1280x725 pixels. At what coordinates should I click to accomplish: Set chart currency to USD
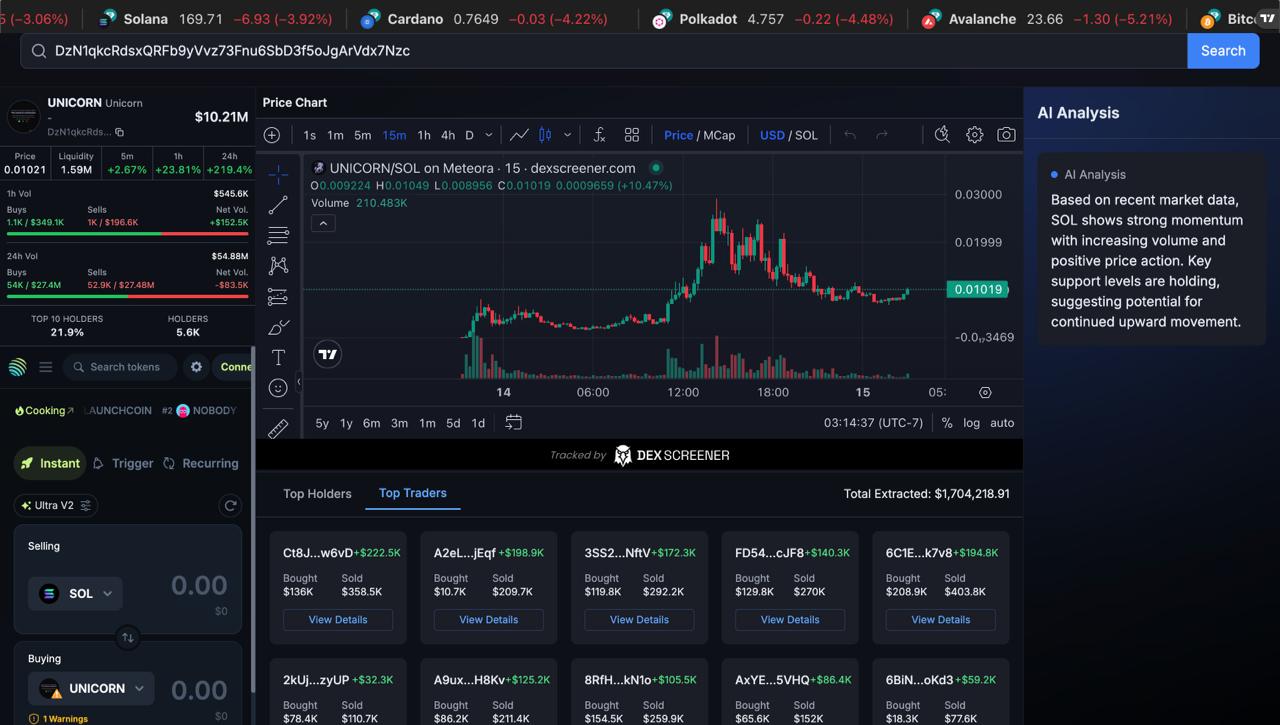point(772,135)
